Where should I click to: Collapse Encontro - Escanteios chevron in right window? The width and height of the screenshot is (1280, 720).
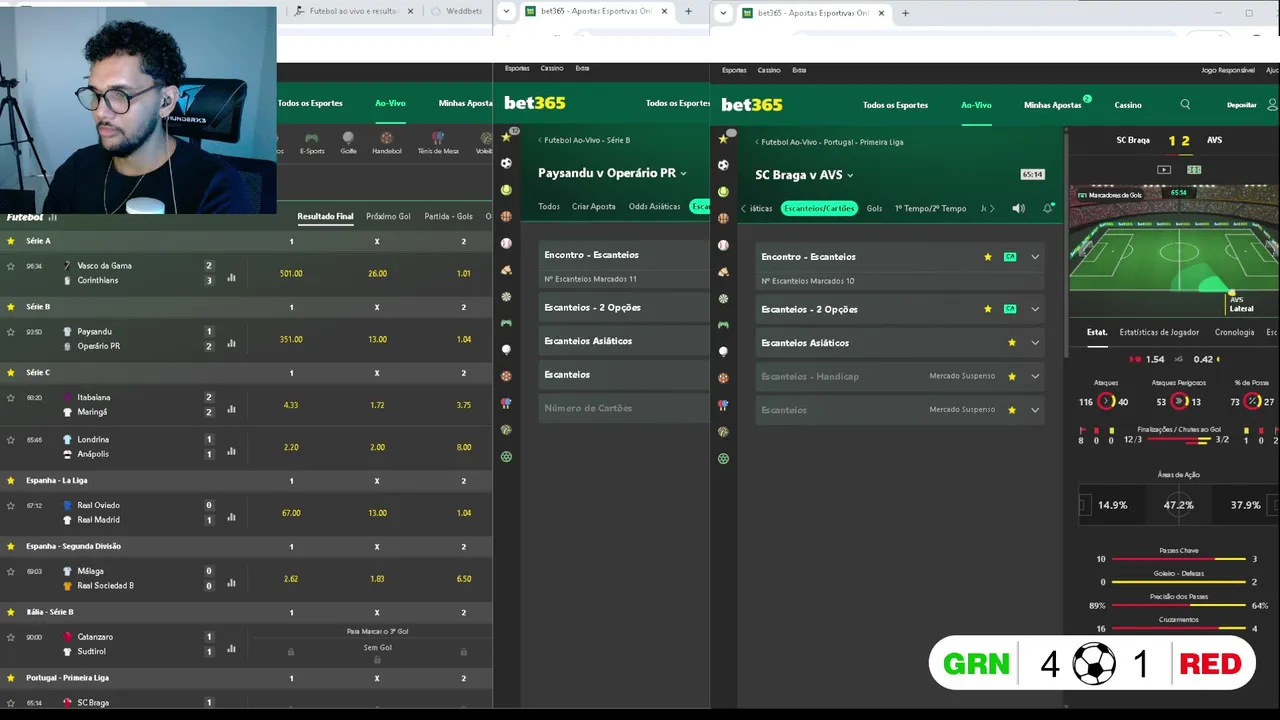click(x=1035, y=257)
